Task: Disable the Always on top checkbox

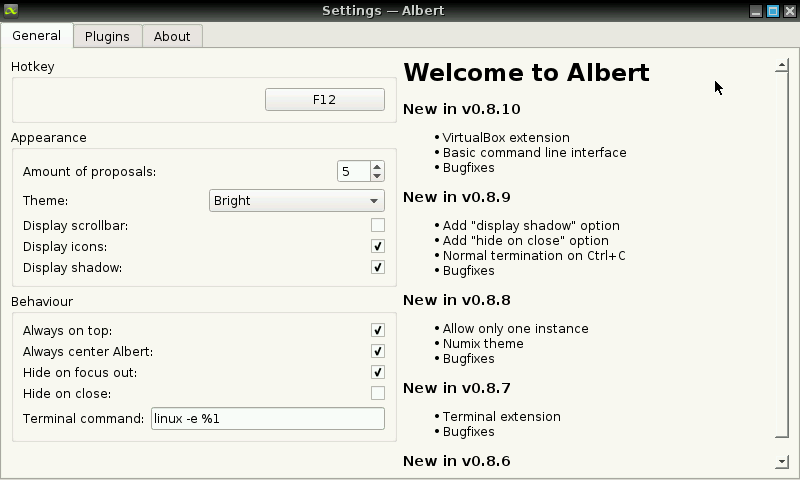Action: 378,331
